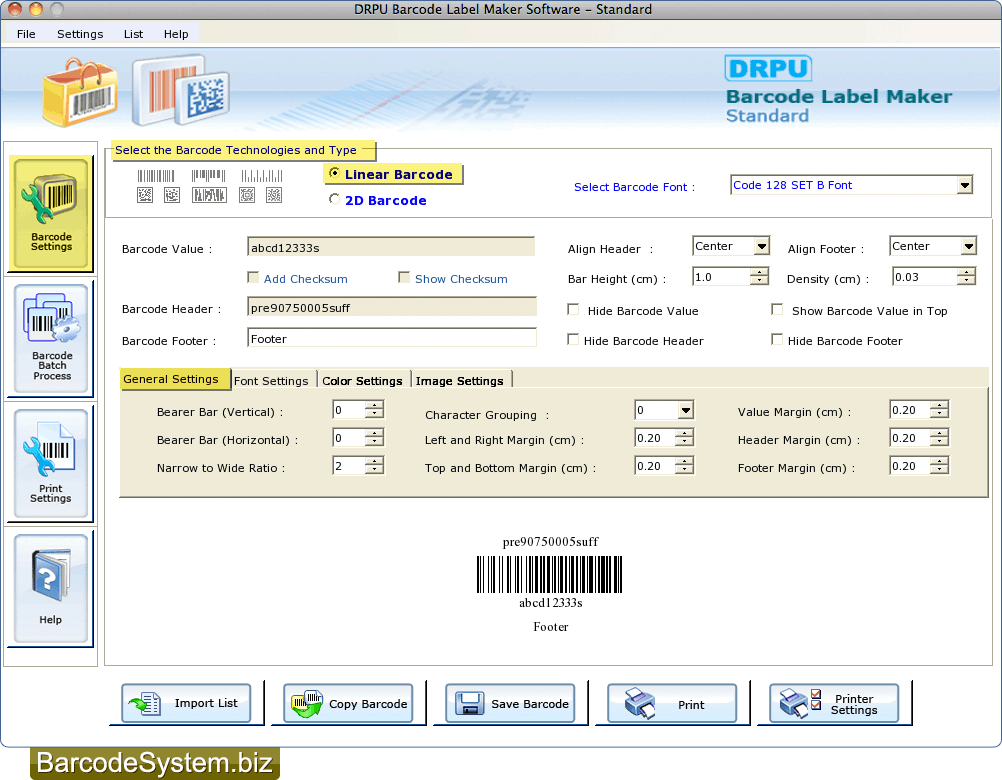Click the barcode and QR label logo icon
The image size is (1002, 780).
pyautogui.click(x=181, y=90)
